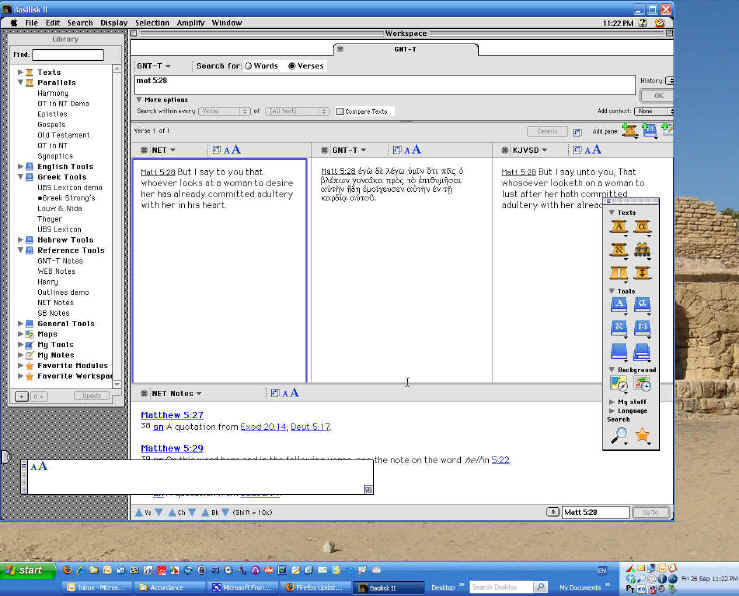Click the Update button in Library
Image resolution: width=739 pixels, height=596 pixels.
point(91,396)
